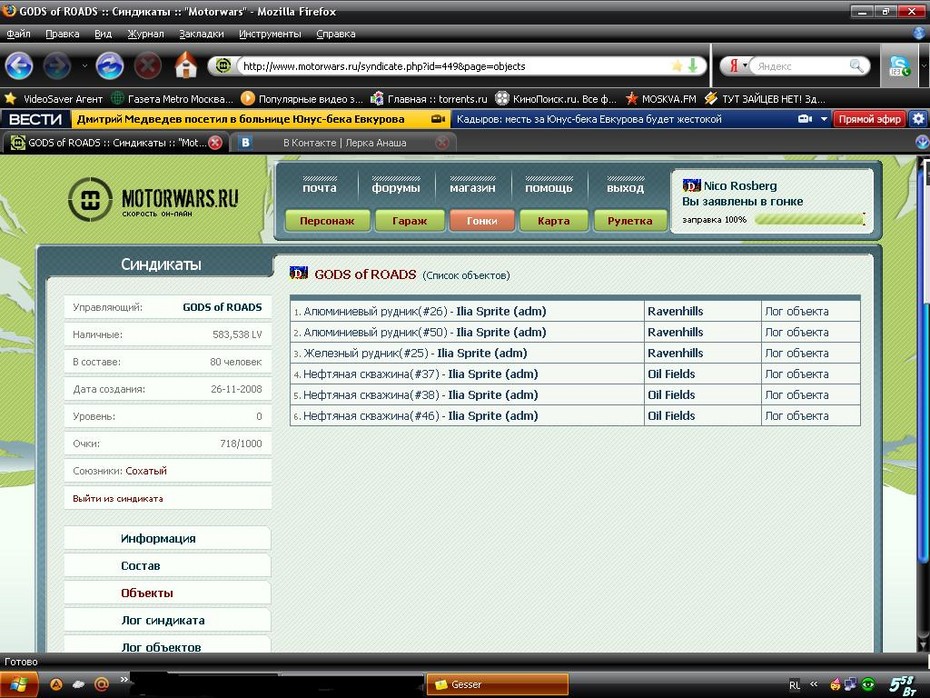Click the Прямой эфир button

[x=870, y=119]
